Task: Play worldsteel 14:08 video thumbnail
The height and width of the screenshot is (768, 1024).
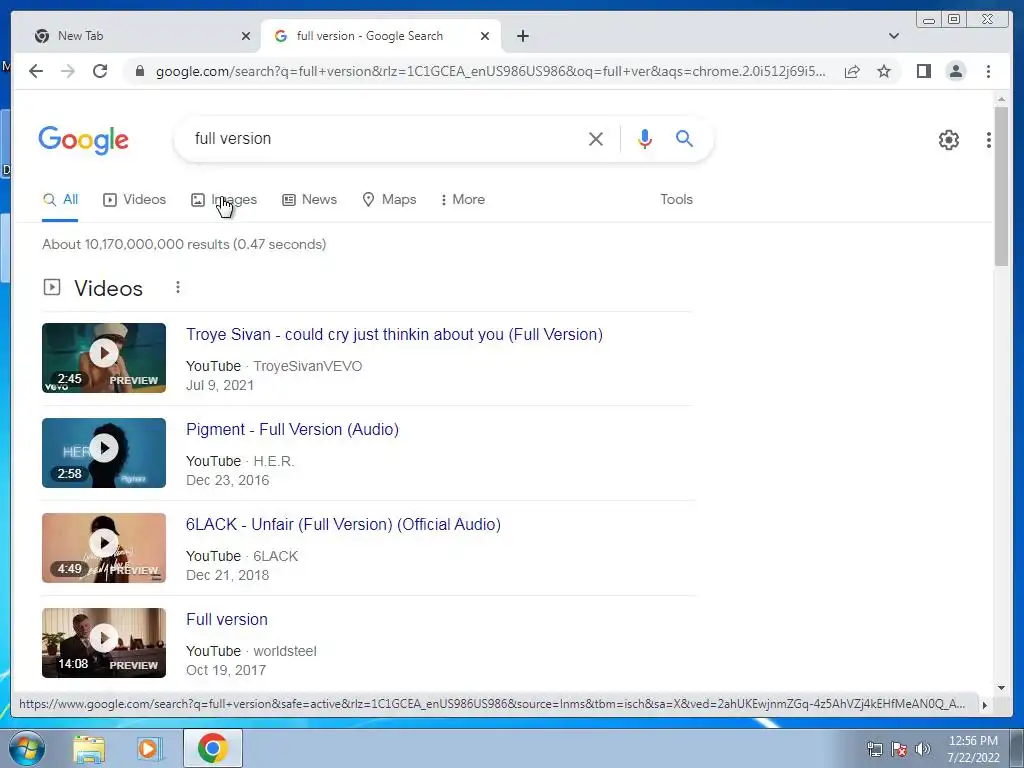Action: tap(104, 643)
